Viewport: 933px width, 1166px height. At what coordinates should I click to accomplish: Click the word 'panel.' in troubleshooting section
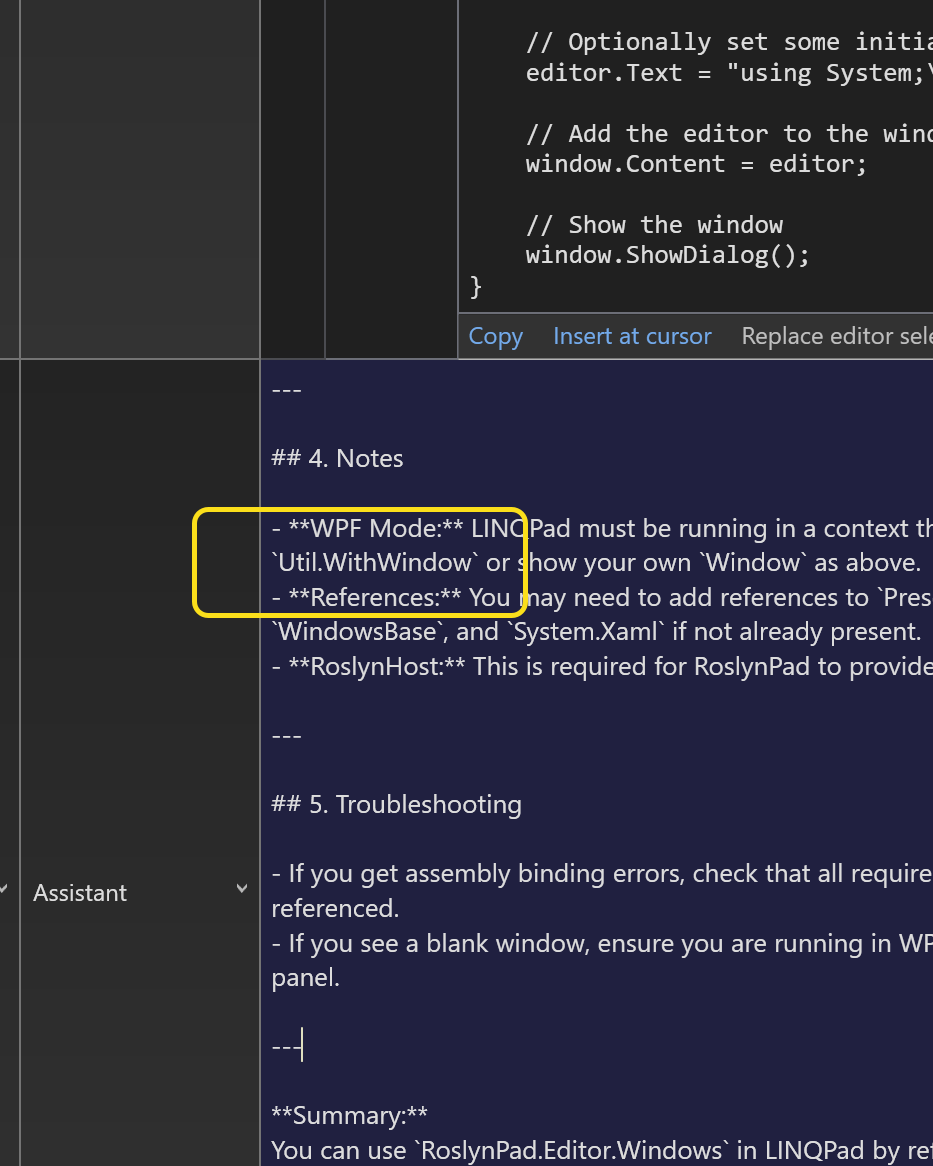point(306,978)
